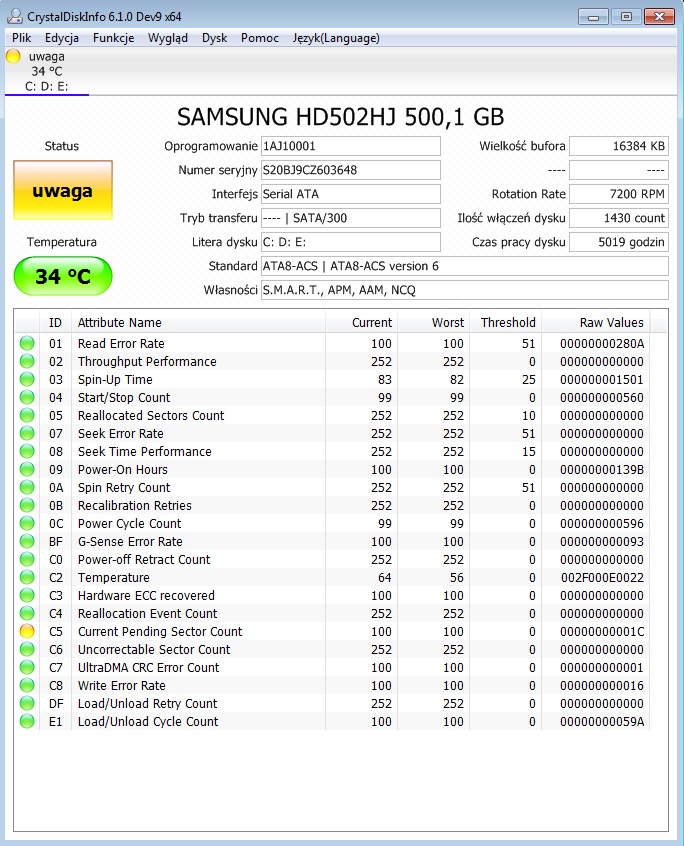Click the power-on count field 1430 count
Viewport: 684px width, 846px height.
coord(619,218)
